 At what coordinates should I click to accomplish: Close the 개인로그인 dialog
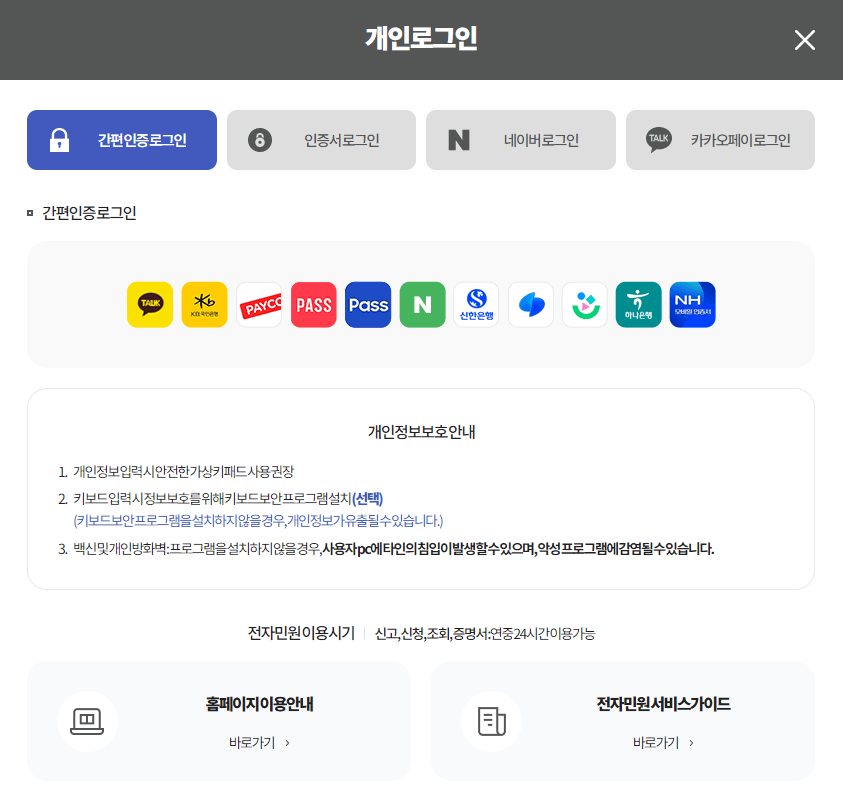tap(805, 40)
